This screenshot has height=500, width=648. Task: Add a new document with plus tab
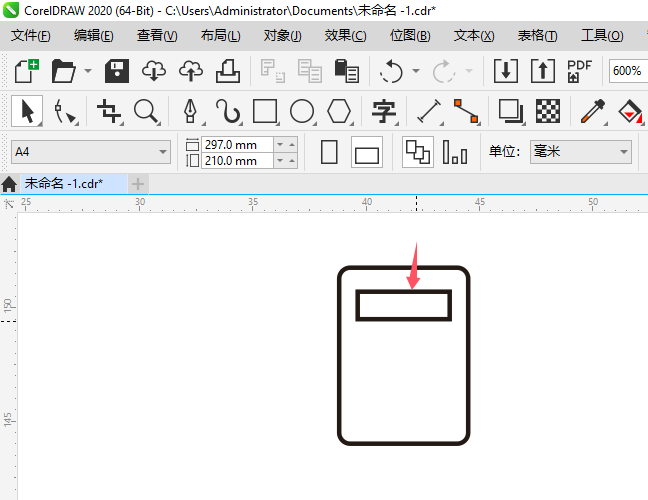[138, 183]
